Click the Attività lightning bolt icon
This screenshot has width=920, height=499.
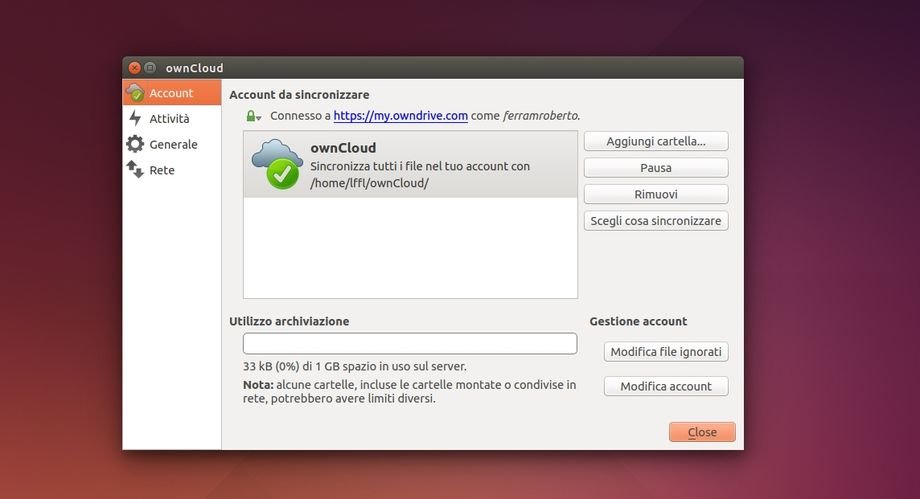pos(135,118)
